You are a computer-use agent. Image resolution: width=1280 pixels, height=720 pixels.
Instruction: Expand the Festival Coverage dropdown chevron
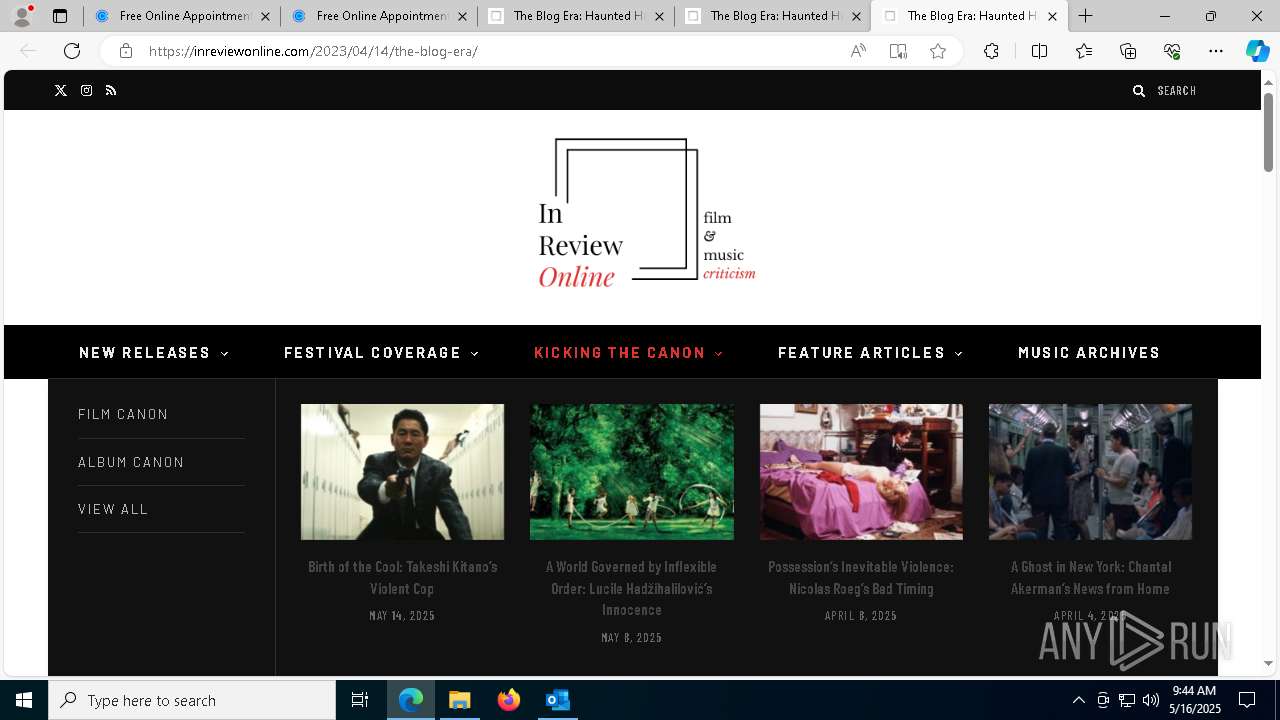pos(475,353)
